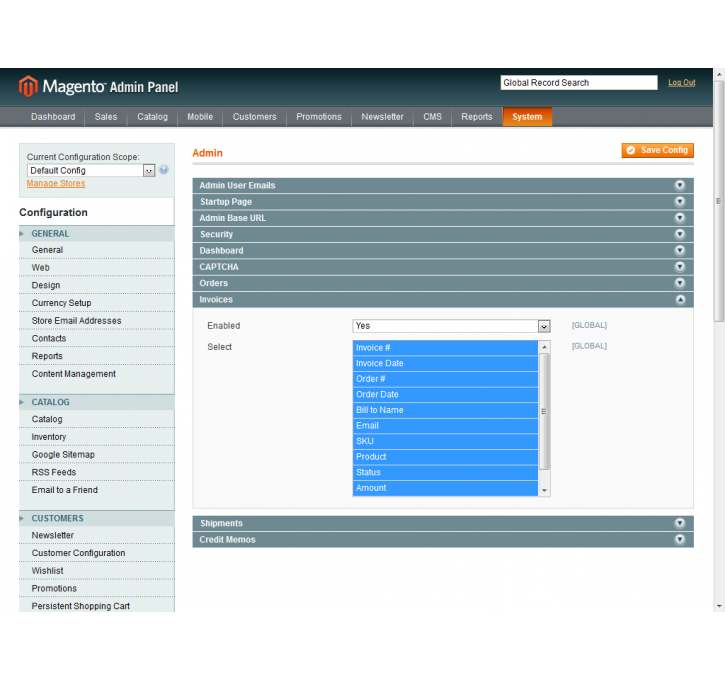
Task: Expand the Shipments section header
Action: (x=443, y=523)
